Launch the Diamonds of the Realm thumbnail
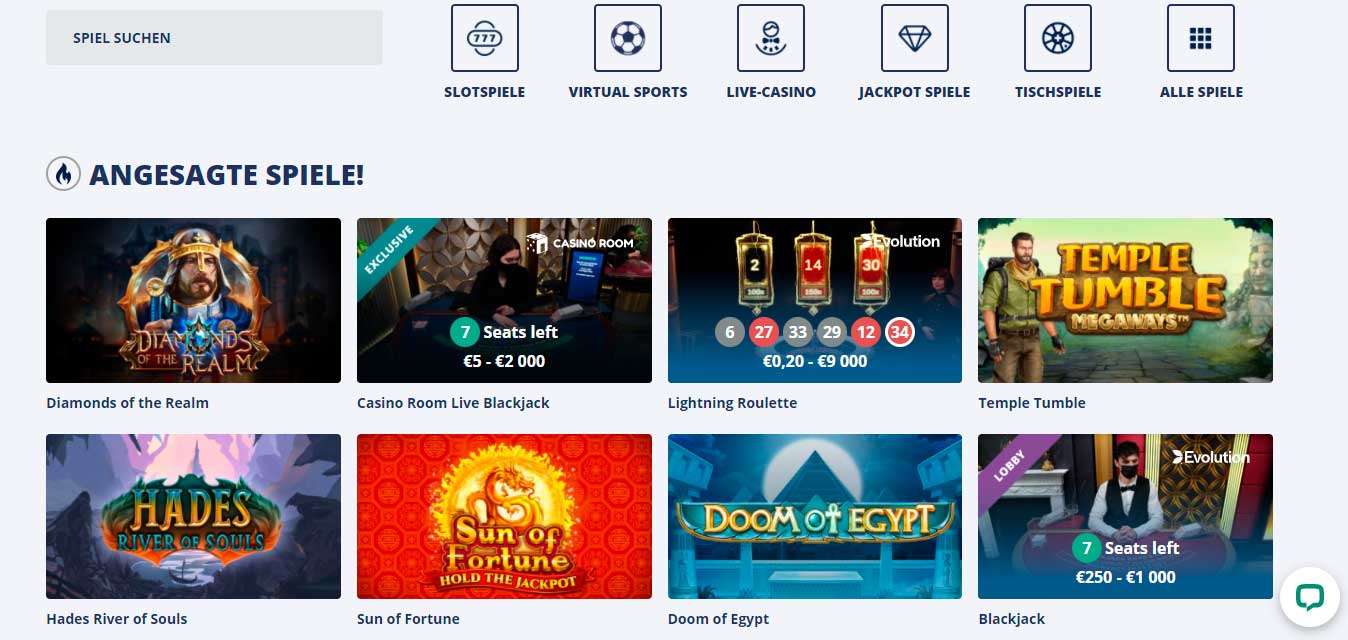Viewport: 1348px width, 640px height. pyautogui.click(x=193, y=300)
